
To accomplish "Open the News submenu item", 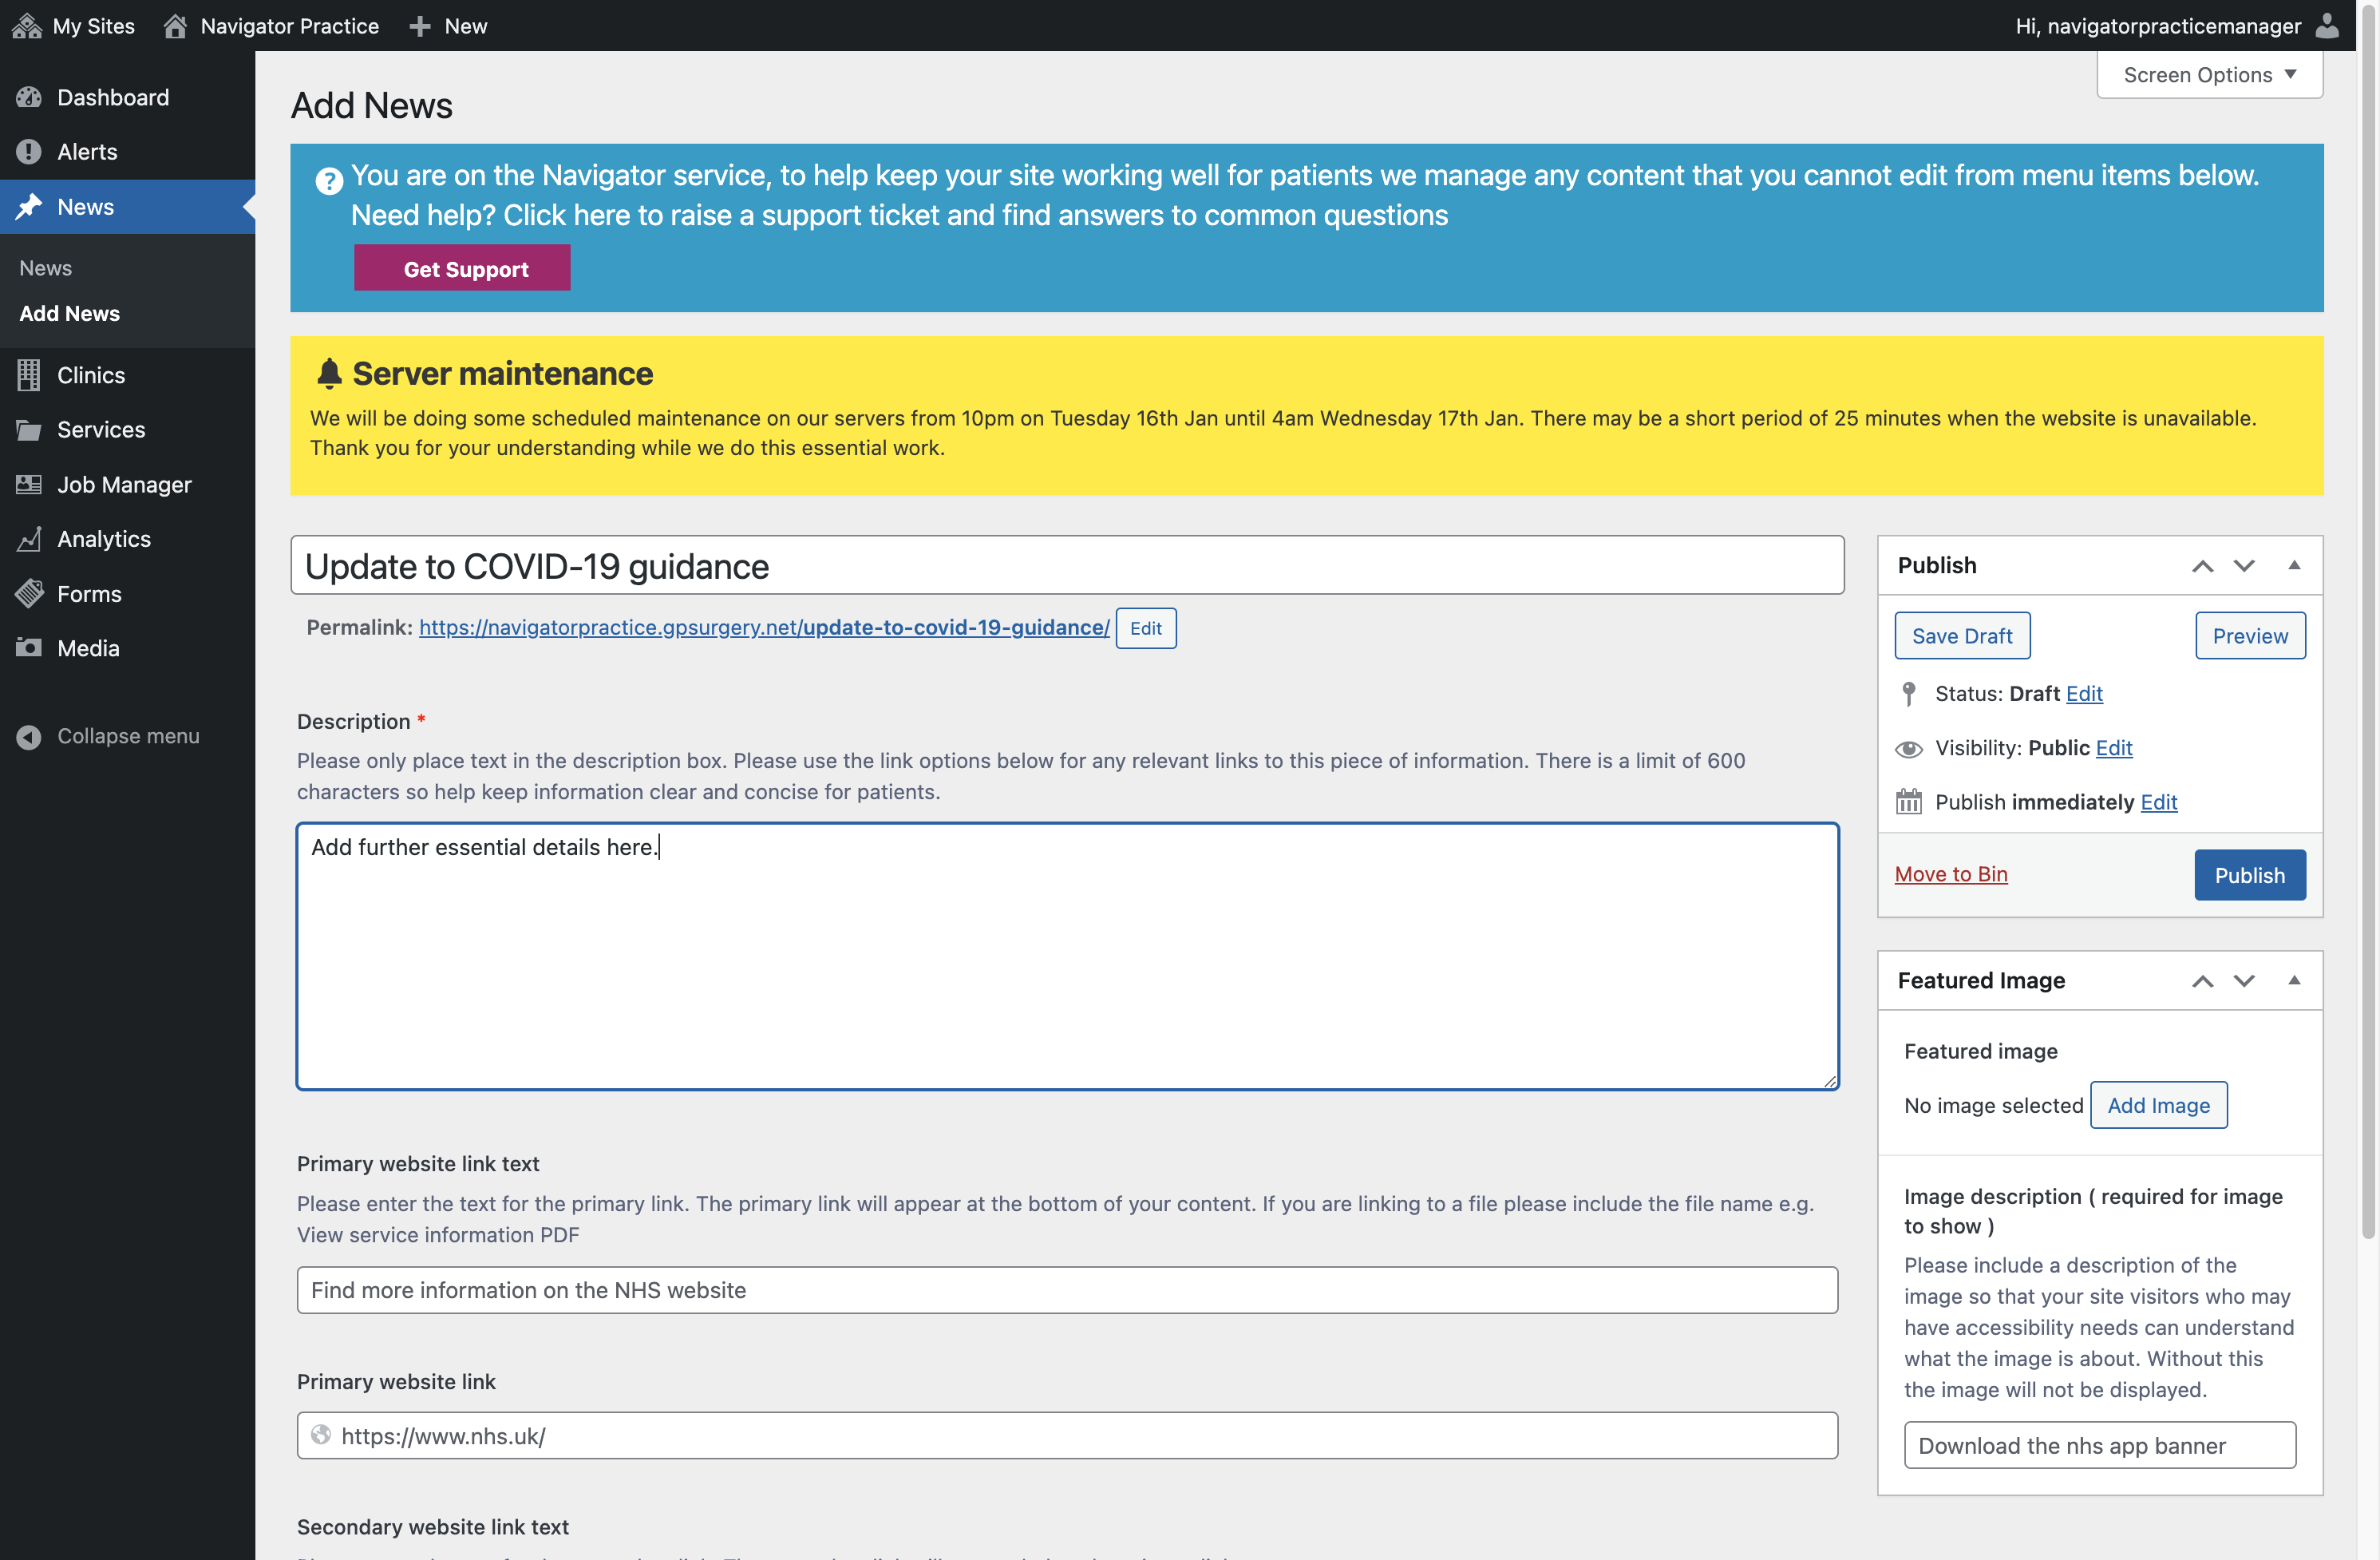I will point(46,268).
